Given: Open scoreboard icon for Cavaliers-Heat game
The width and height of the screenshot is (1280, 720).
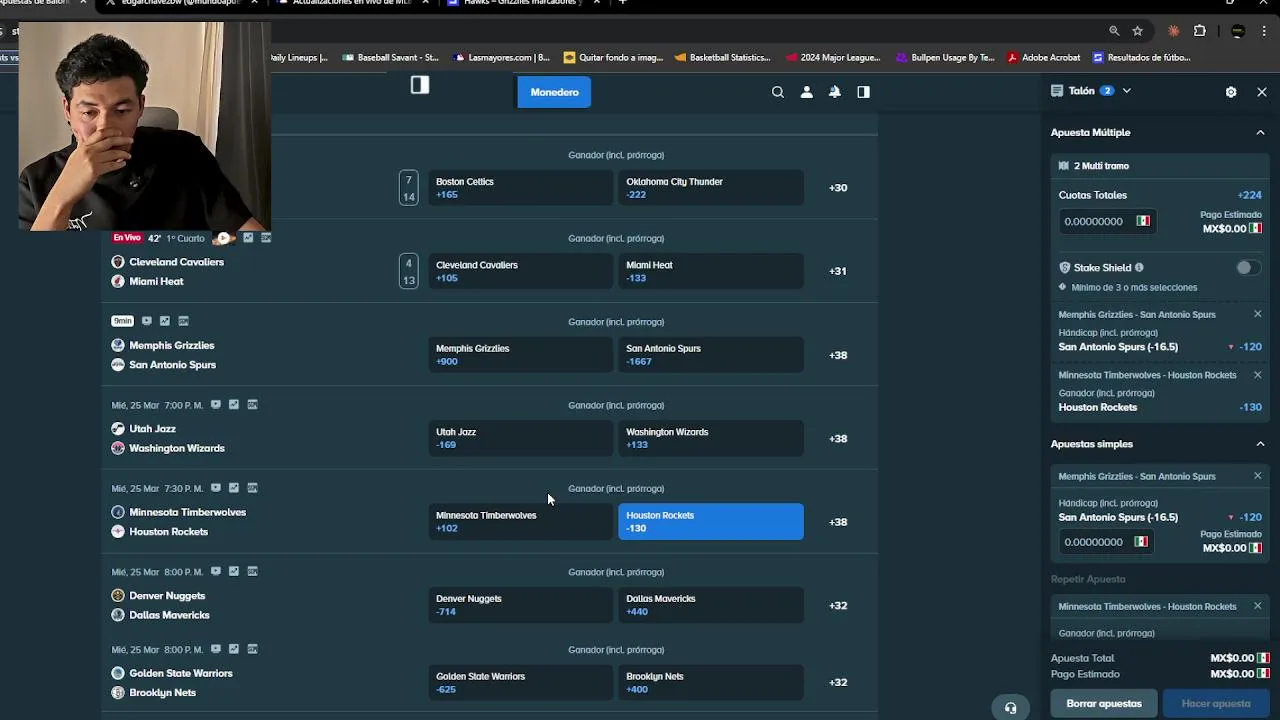Looking at the screenshot, I should (266, 238).
